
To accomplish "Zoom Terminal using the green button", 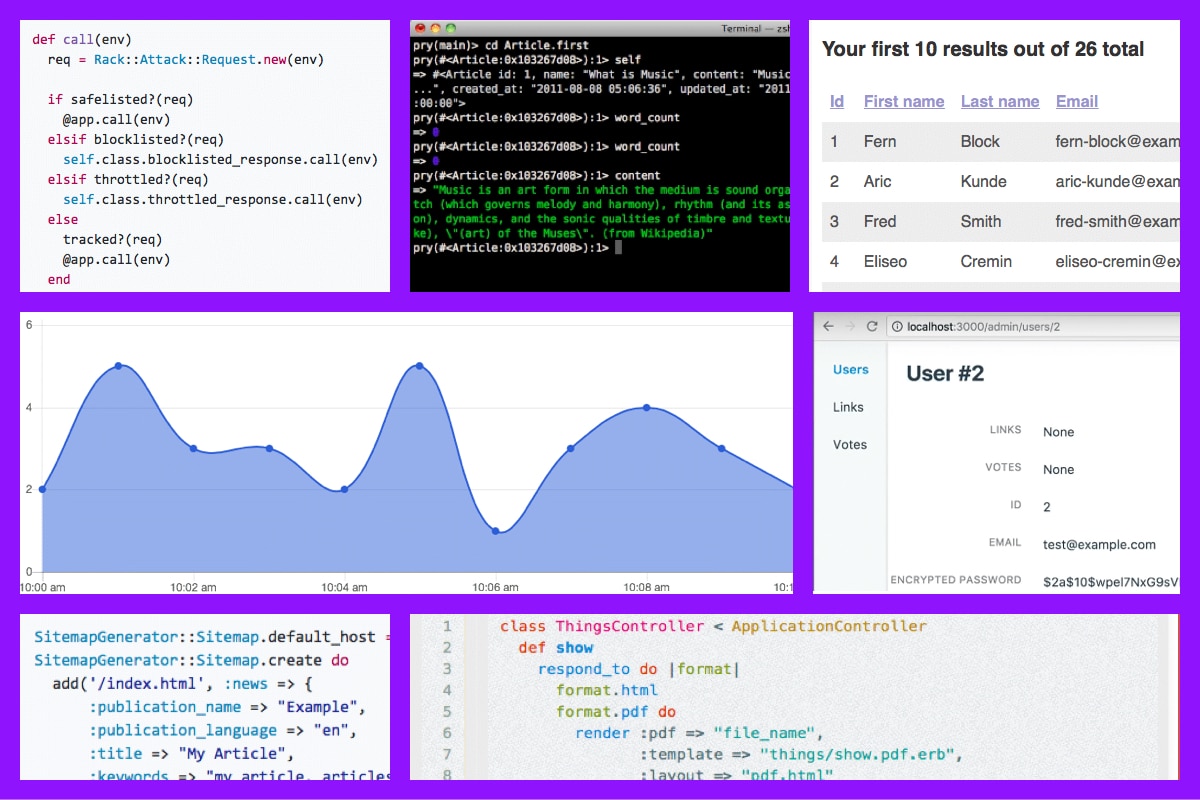I will (x=450, y=28).
